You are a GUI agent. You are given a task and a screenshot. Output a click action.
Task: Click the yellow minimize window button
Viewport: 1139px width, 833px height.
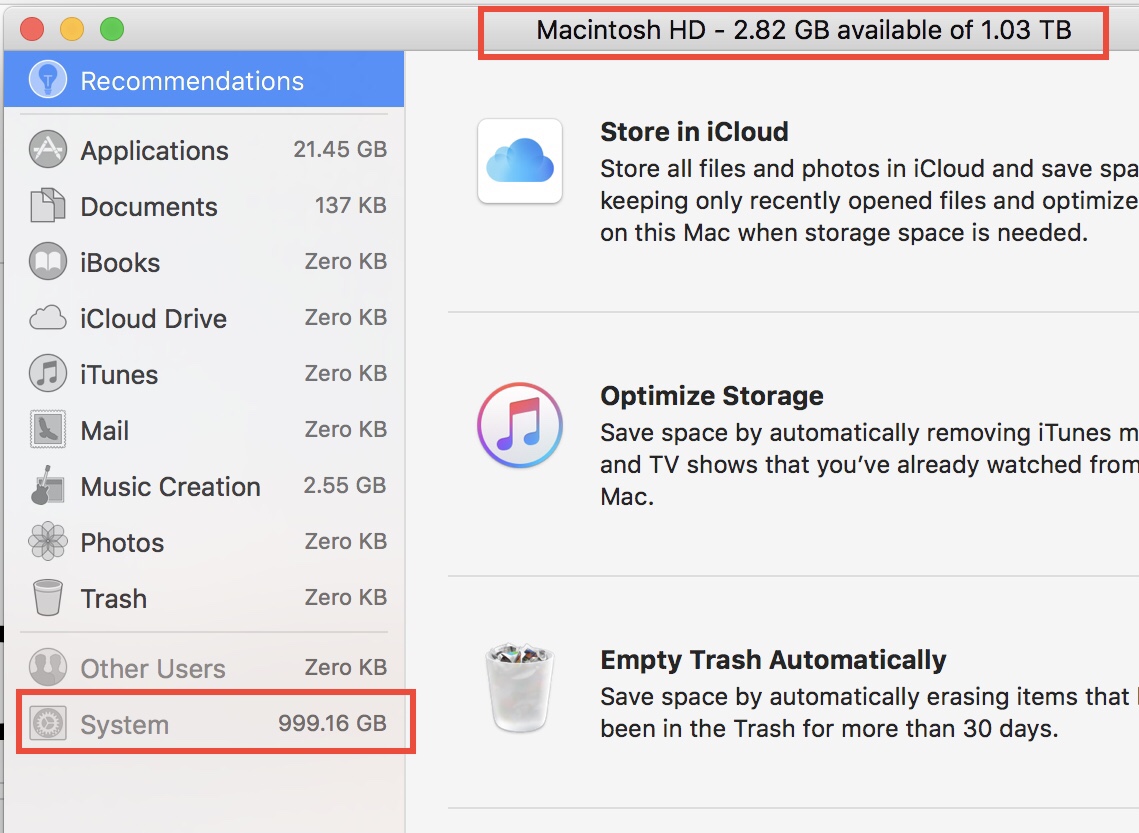(x=72, y=29)
